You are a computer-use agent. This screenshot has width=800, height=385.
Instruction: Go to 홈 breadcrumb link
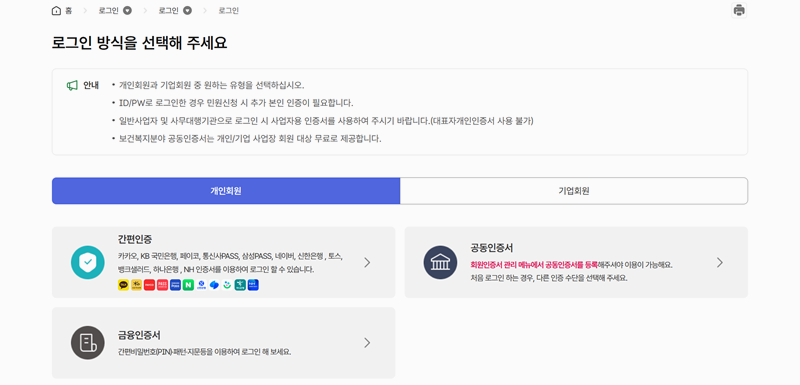(68, 11)
